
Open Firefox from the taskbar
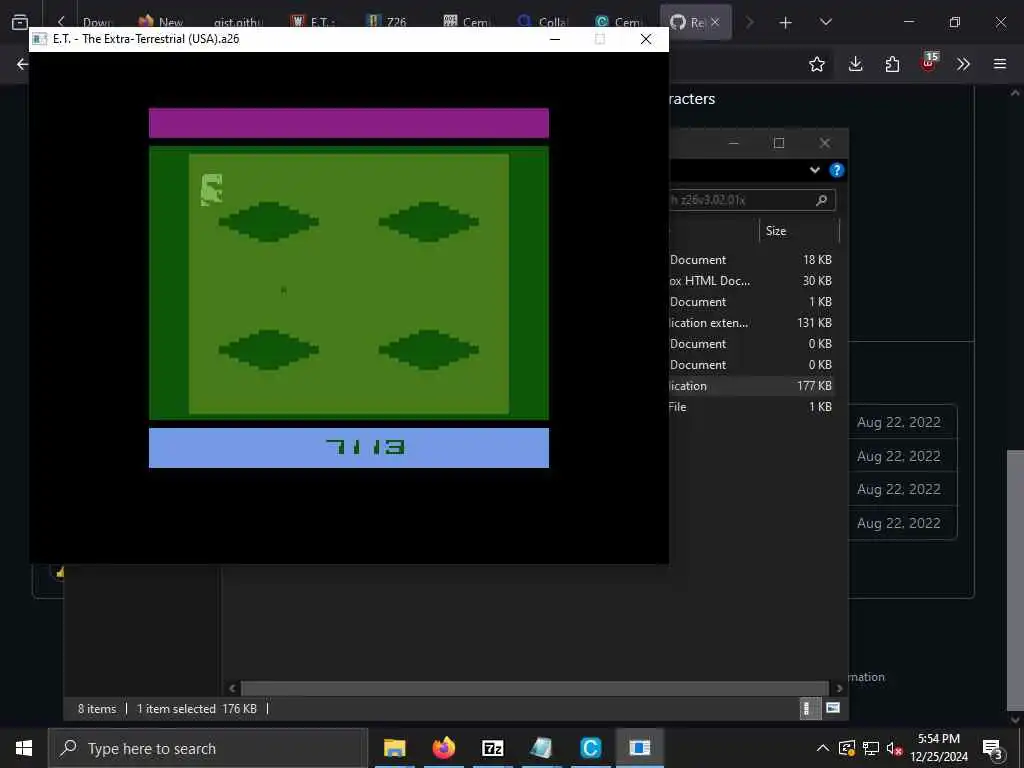point(443,748)
